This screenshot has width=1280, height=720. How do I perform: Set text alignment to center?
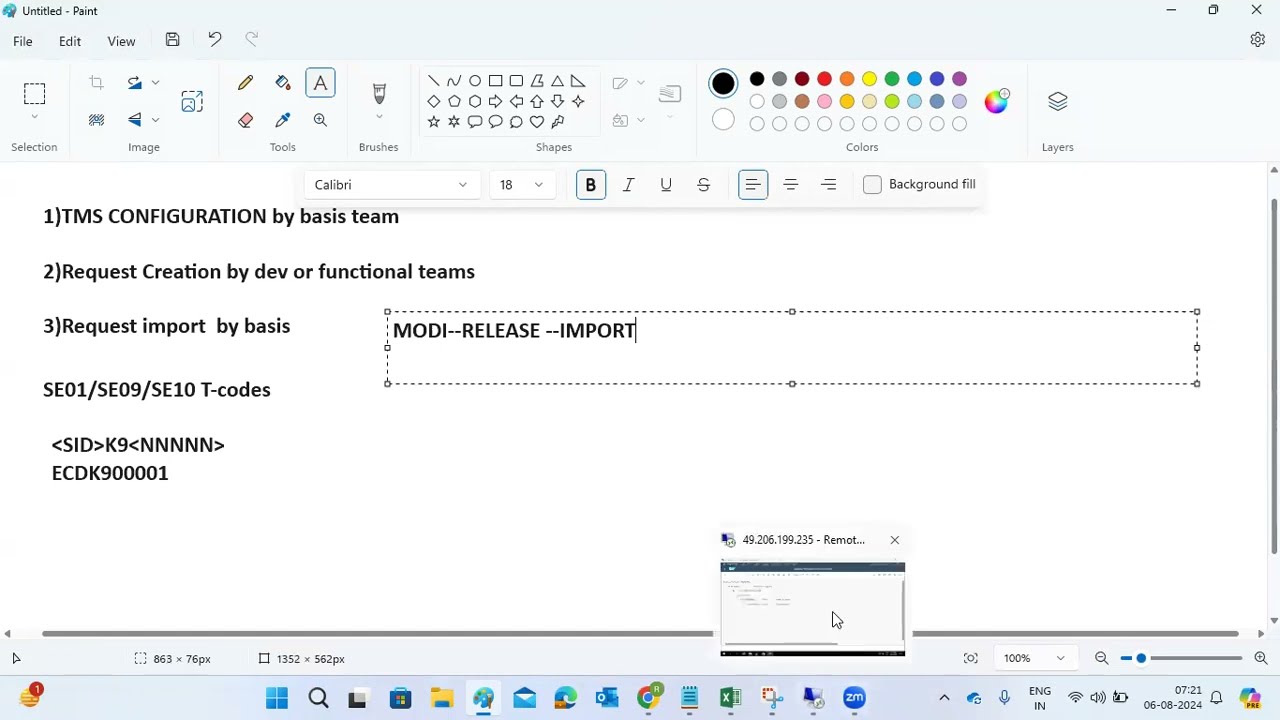point(791,185)
